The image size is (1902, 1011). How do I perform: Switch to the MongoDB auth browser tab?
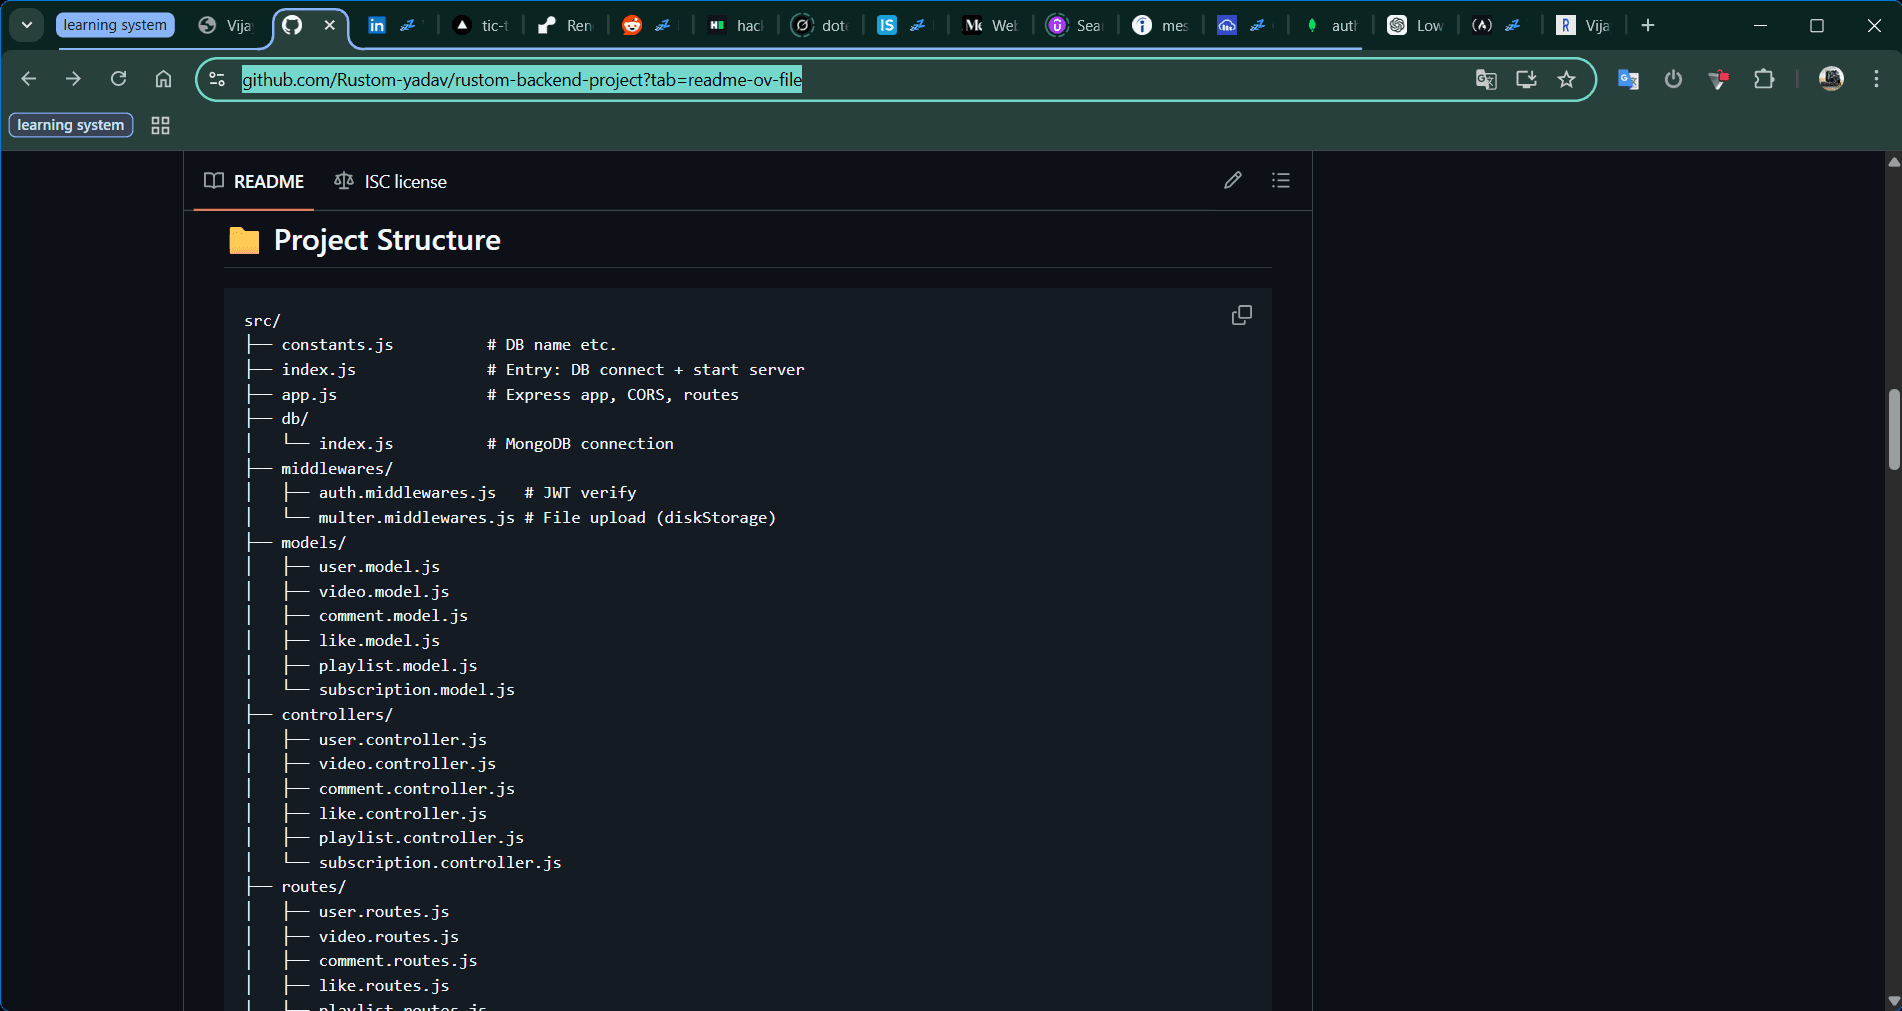[1331, 25]
